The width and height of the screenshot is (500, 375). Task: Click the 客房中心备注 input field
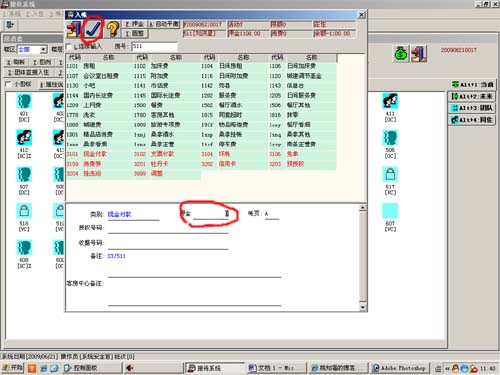(x=194, y=292)
